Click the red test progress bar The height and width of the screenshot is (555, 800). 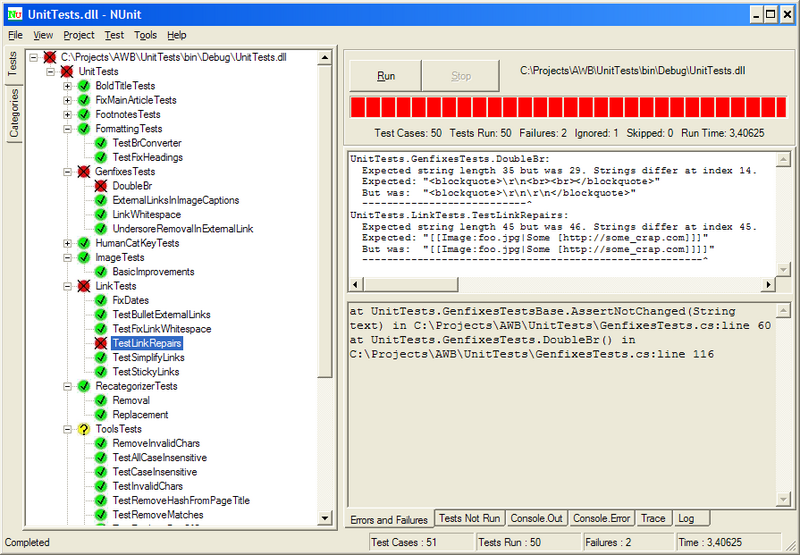tap(568, 108)
